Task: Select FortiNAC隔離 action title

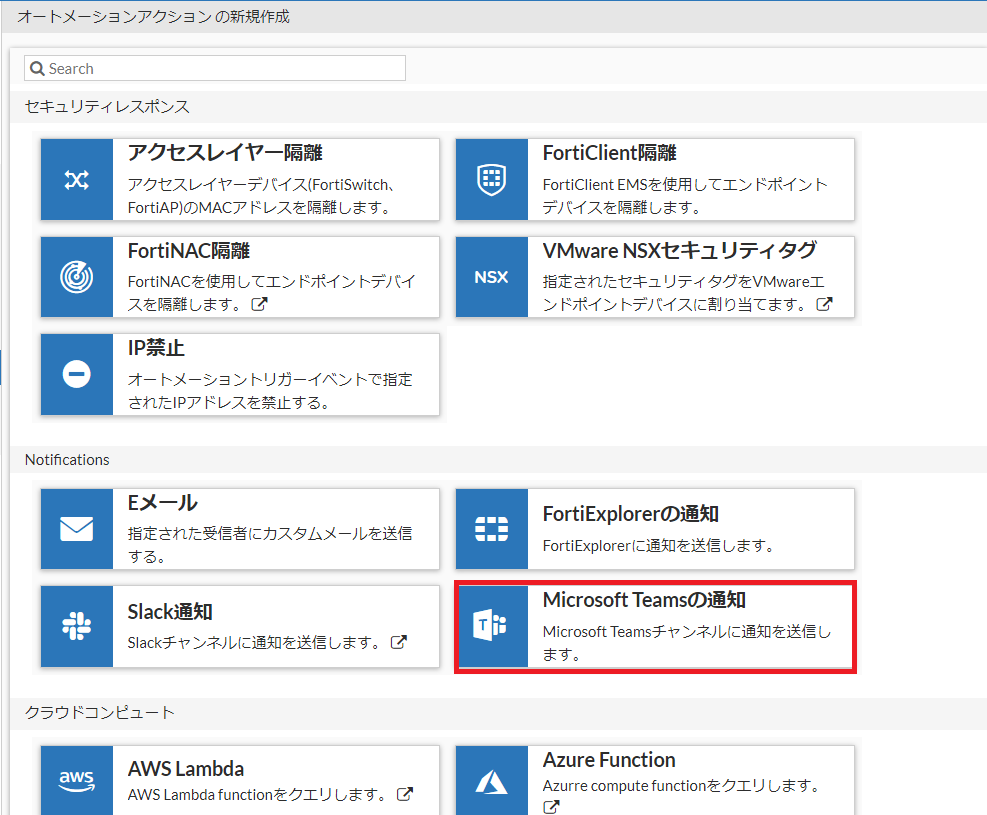Action: pos(189,251)
